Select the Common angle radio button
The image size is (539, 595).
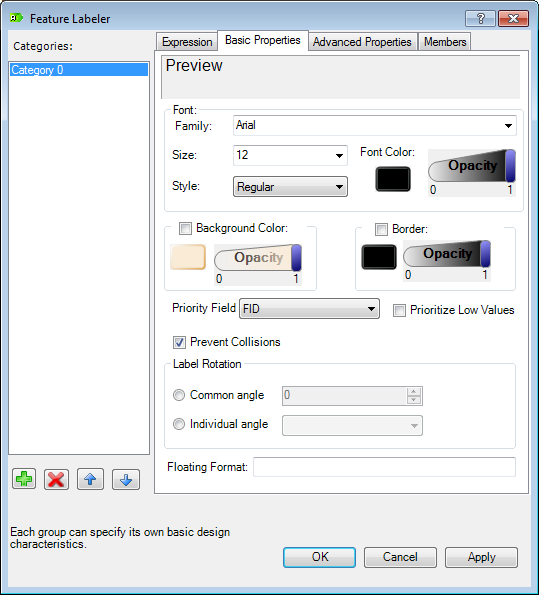(x=179, y=395)
